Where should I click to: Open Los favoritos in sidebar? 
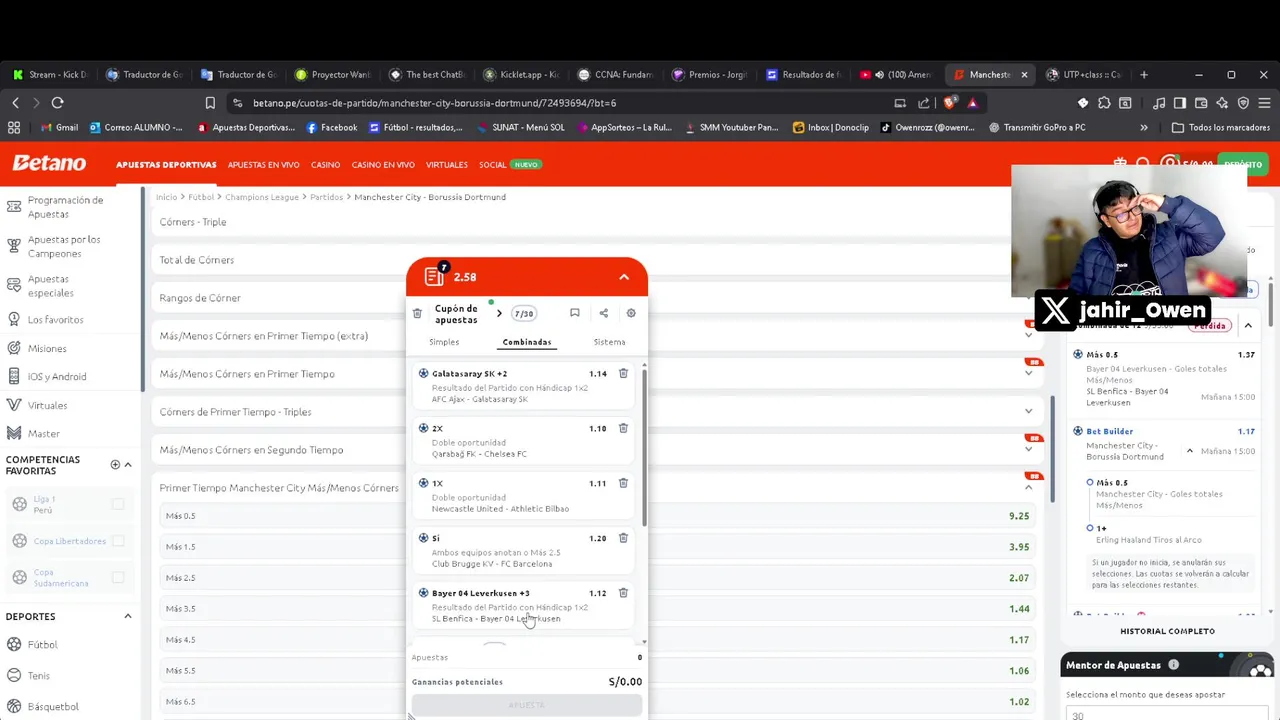(55, 319)
